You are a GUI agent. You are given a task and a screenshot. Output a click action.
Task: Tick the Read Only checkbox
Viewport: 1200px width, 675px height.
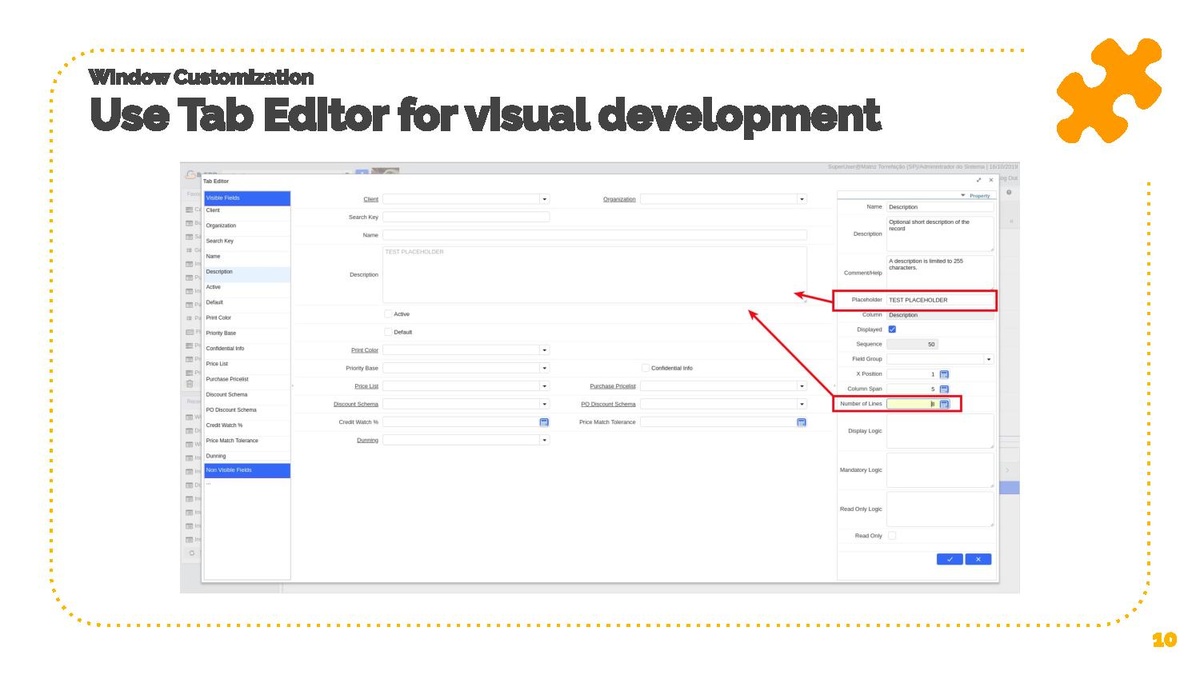coord(892,536)
